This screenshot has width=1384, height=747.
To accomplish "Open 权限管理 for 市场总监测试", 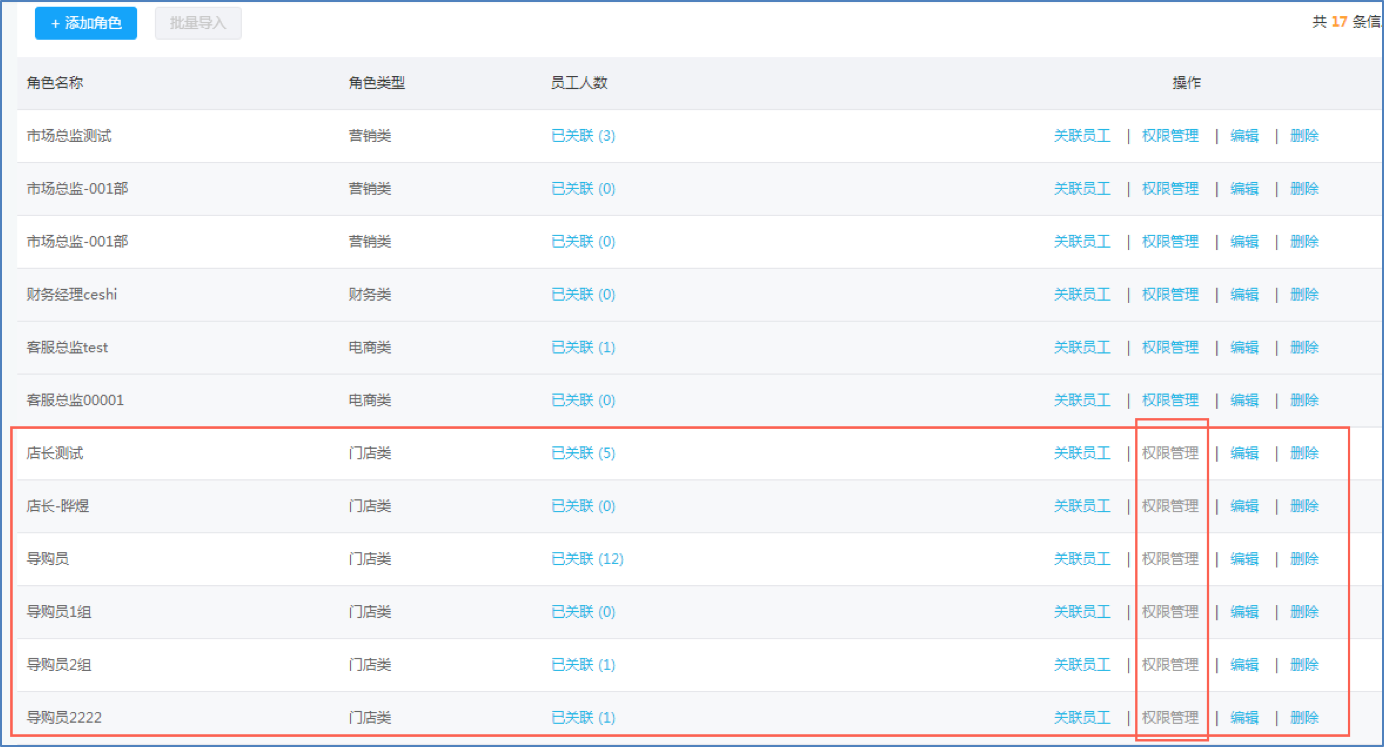I will pos(1170,136).
